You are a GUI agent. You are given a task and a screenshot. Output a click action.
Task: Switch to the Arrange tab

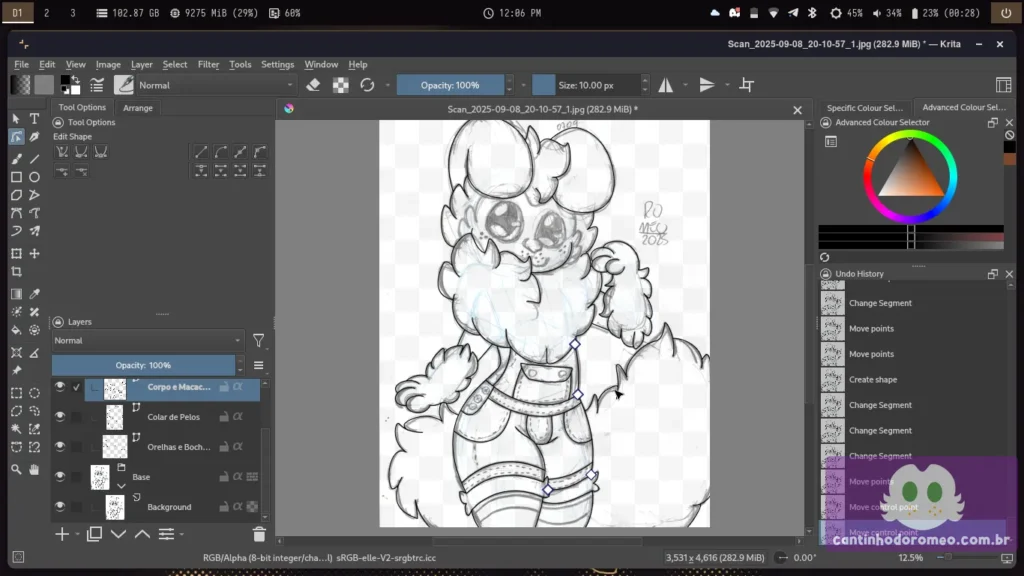(x=138, y=108)
